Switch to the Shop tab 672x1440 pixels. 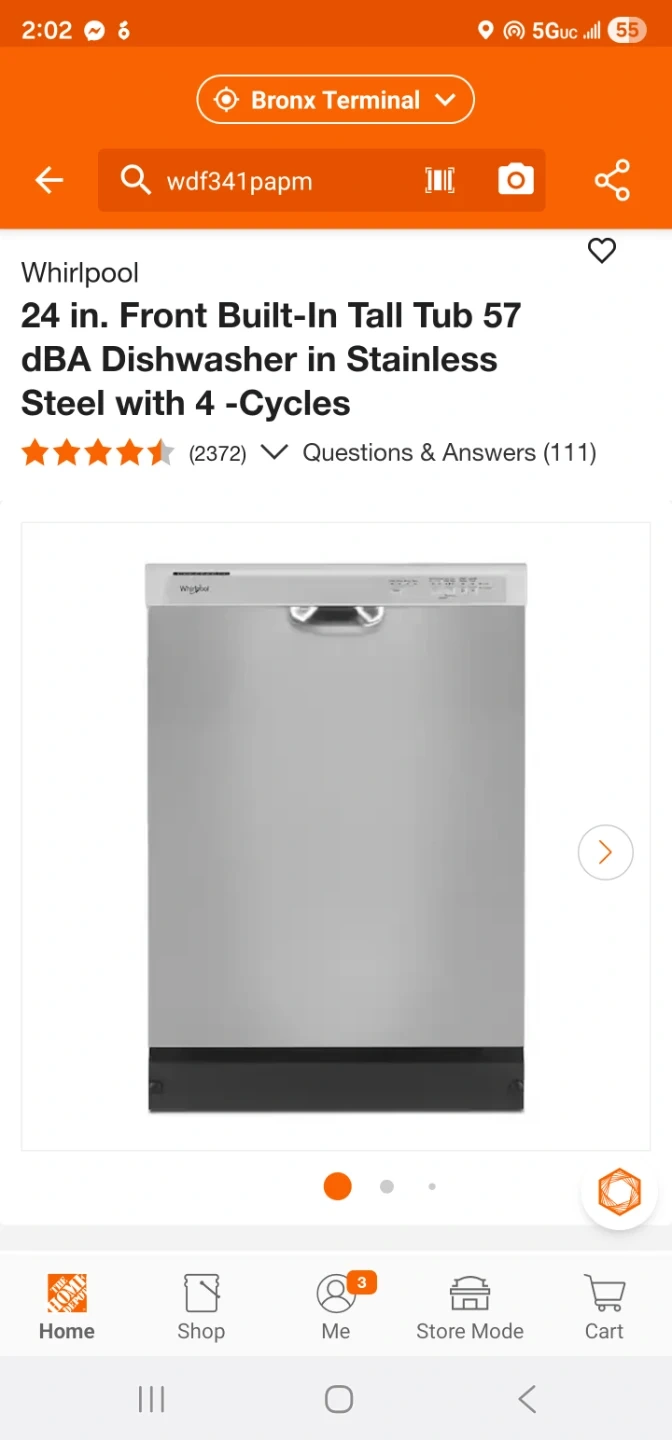[x=201, y=1307]
